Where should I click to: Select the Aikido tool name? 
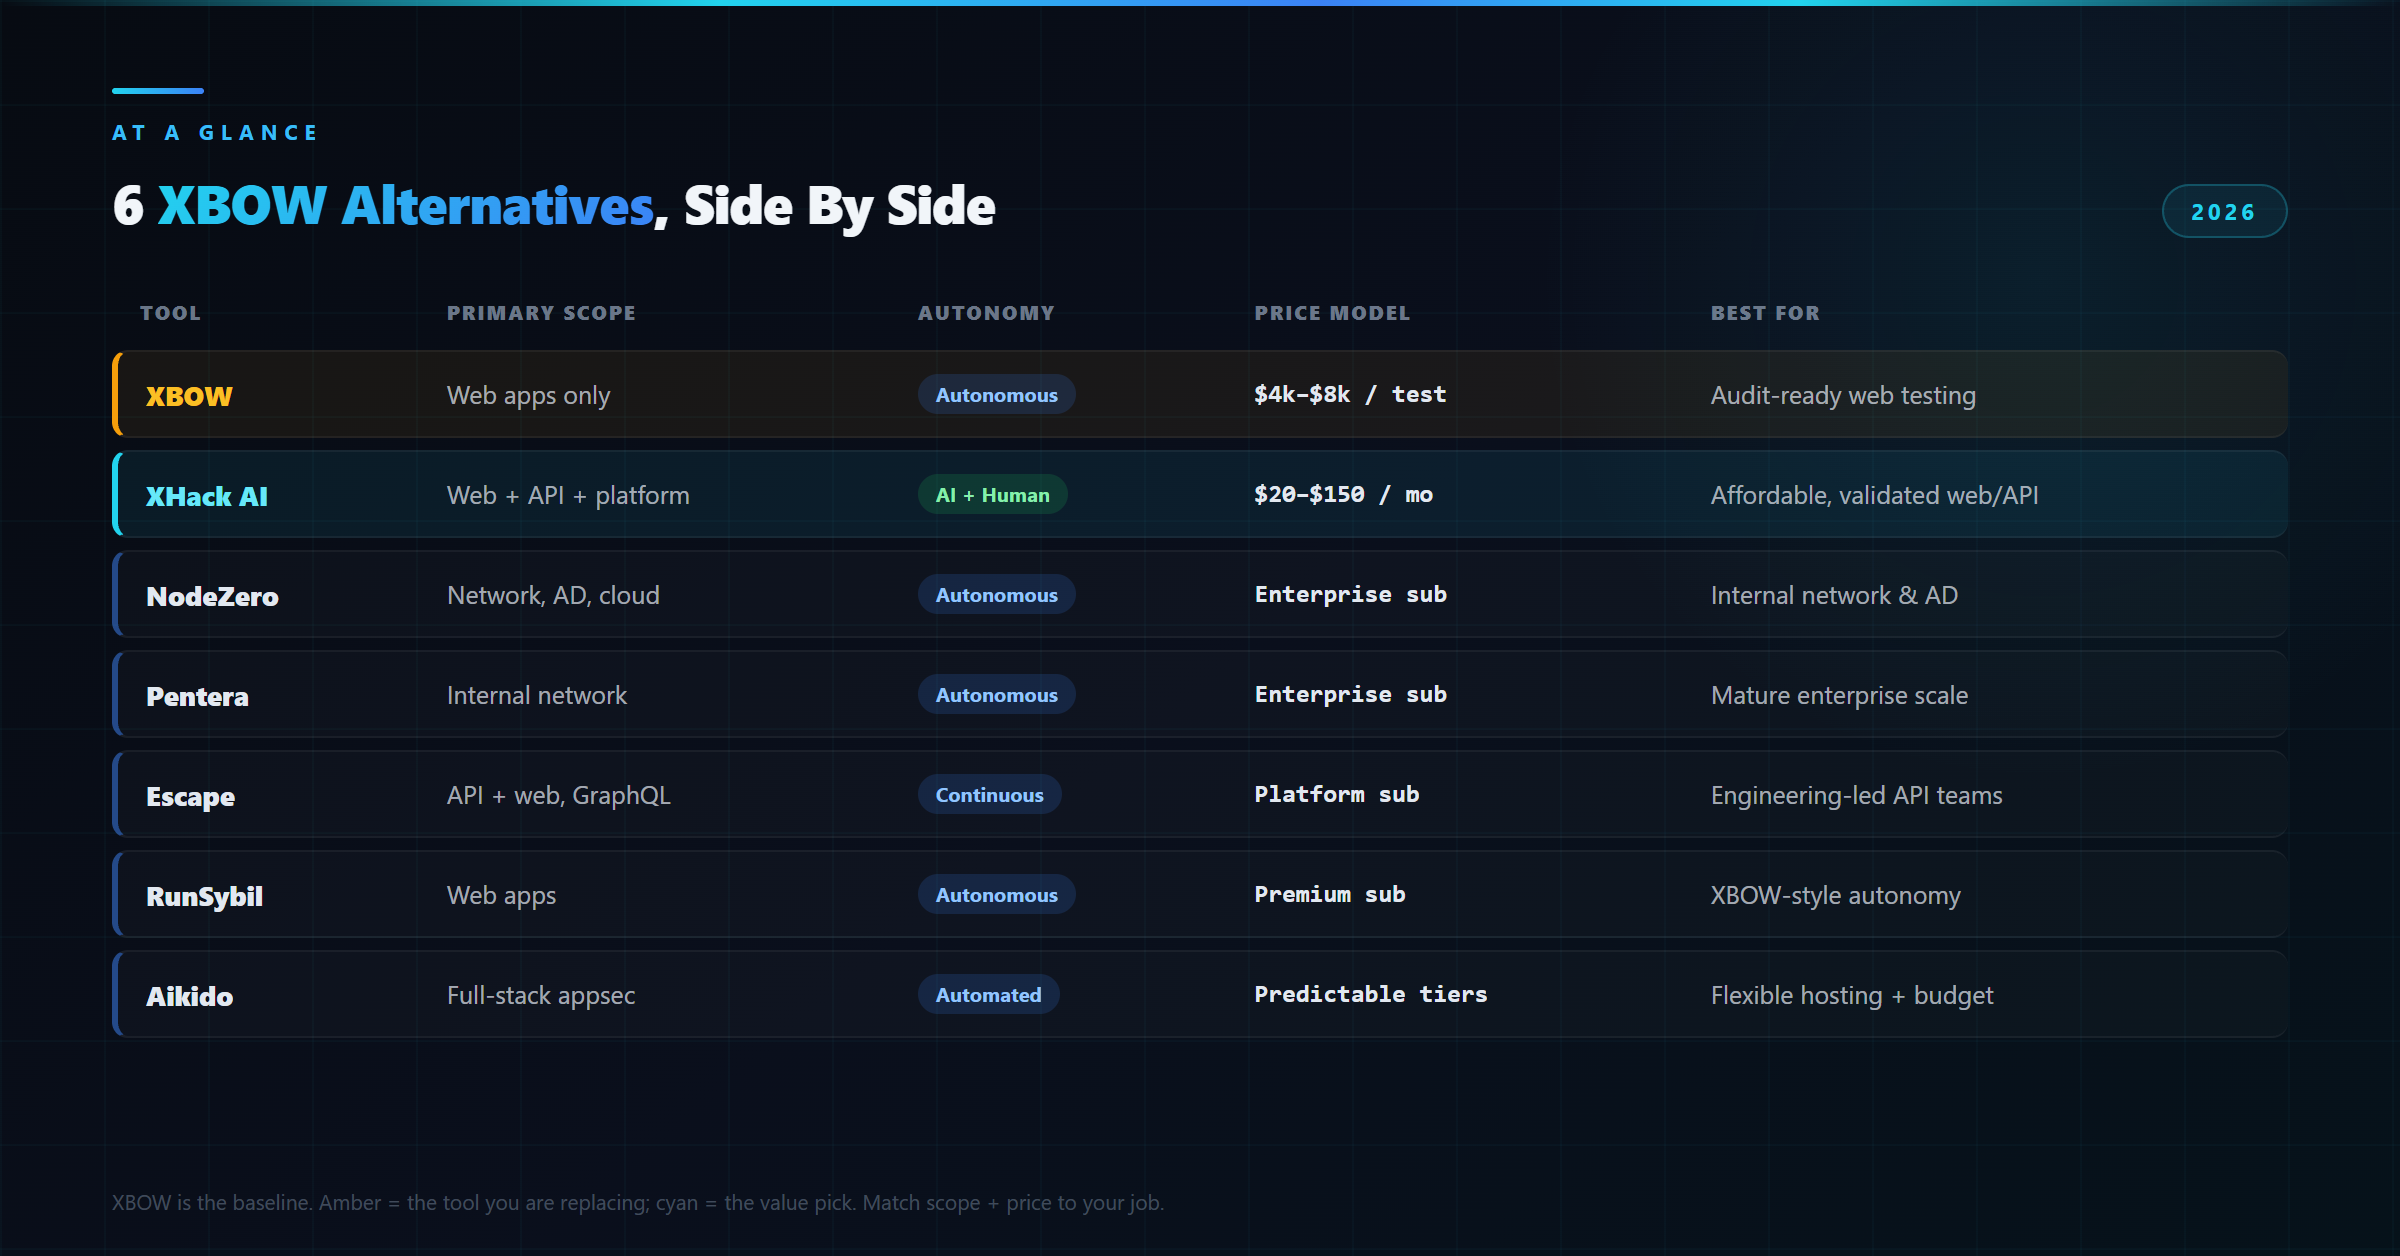pos(189,996)
